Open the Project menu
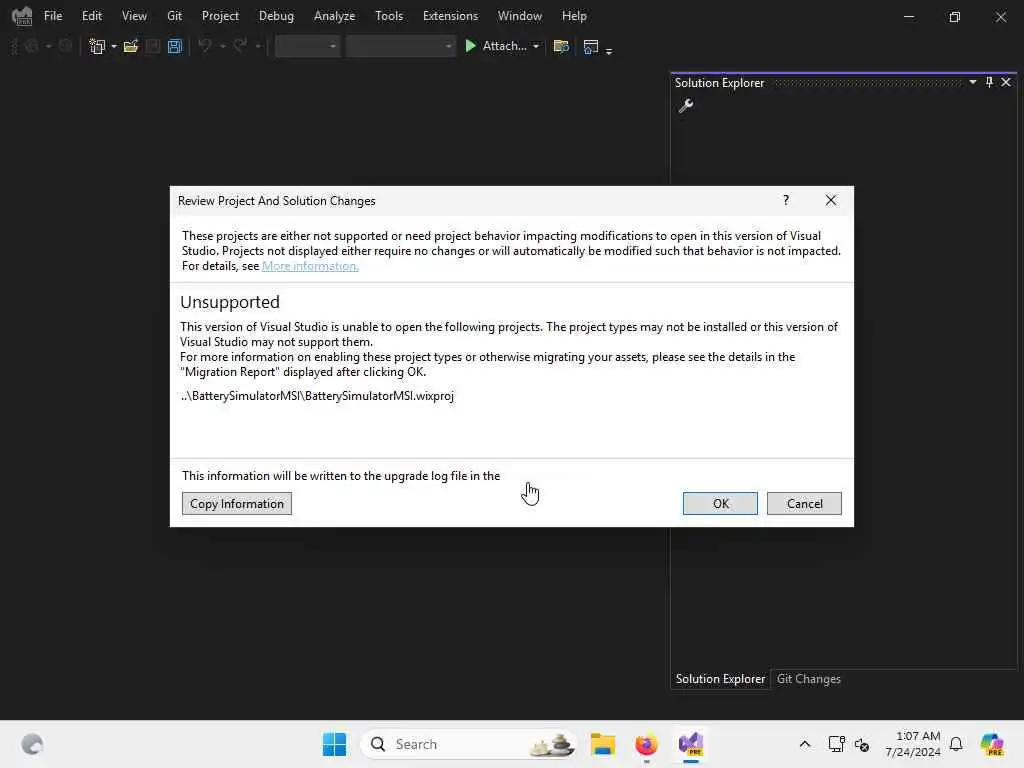 [x=220, y=16]
